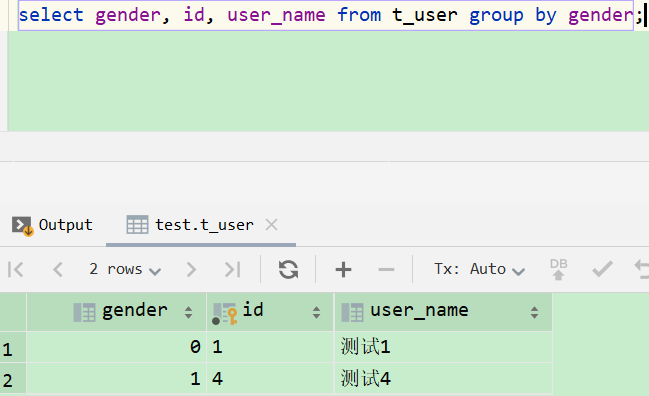Delete selected row with minus icon
Screen dimensions: 649x396
[x=386, y=270]
